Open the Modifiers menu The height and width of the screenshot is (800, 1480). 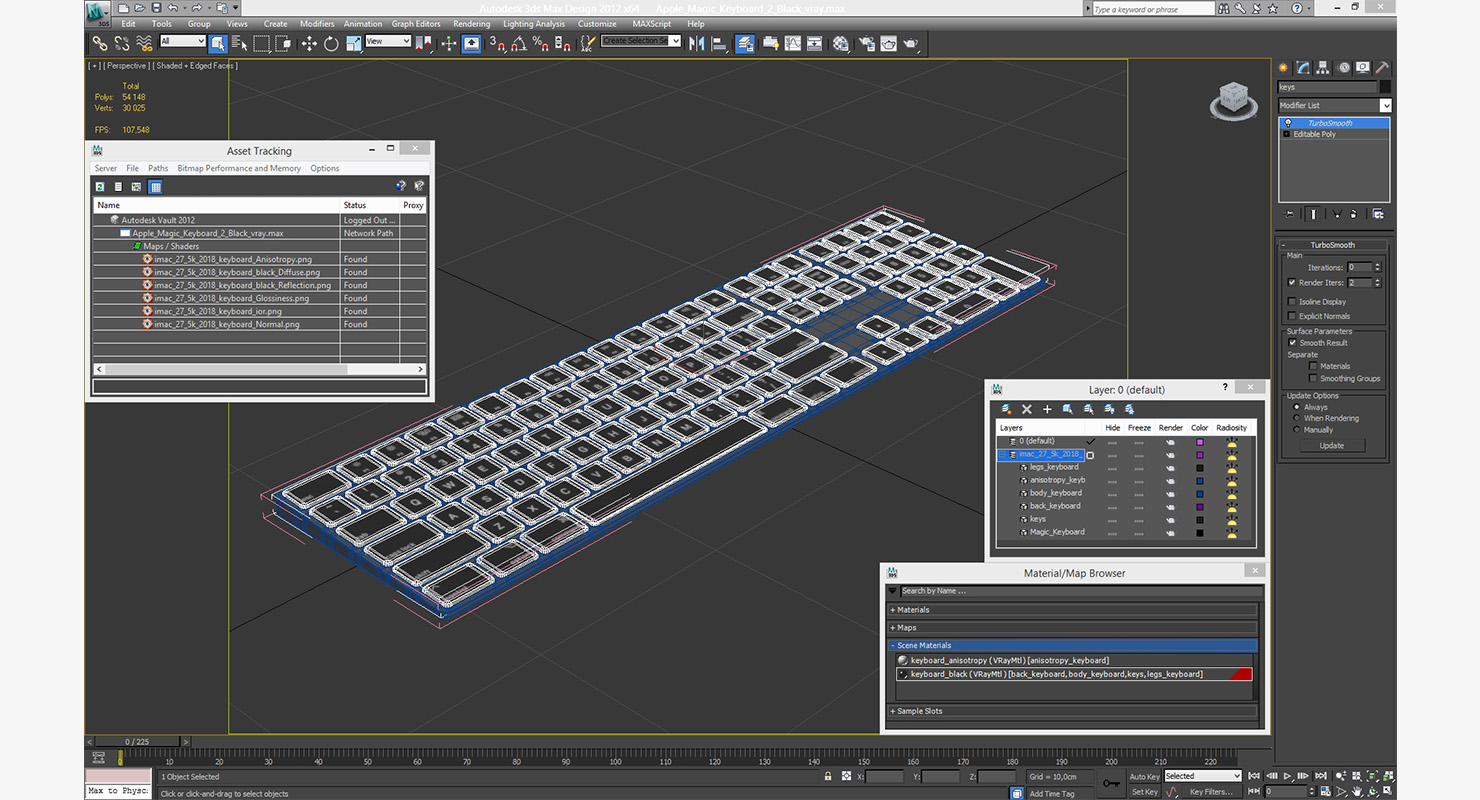pyautogui.click(x=317, y=24)
